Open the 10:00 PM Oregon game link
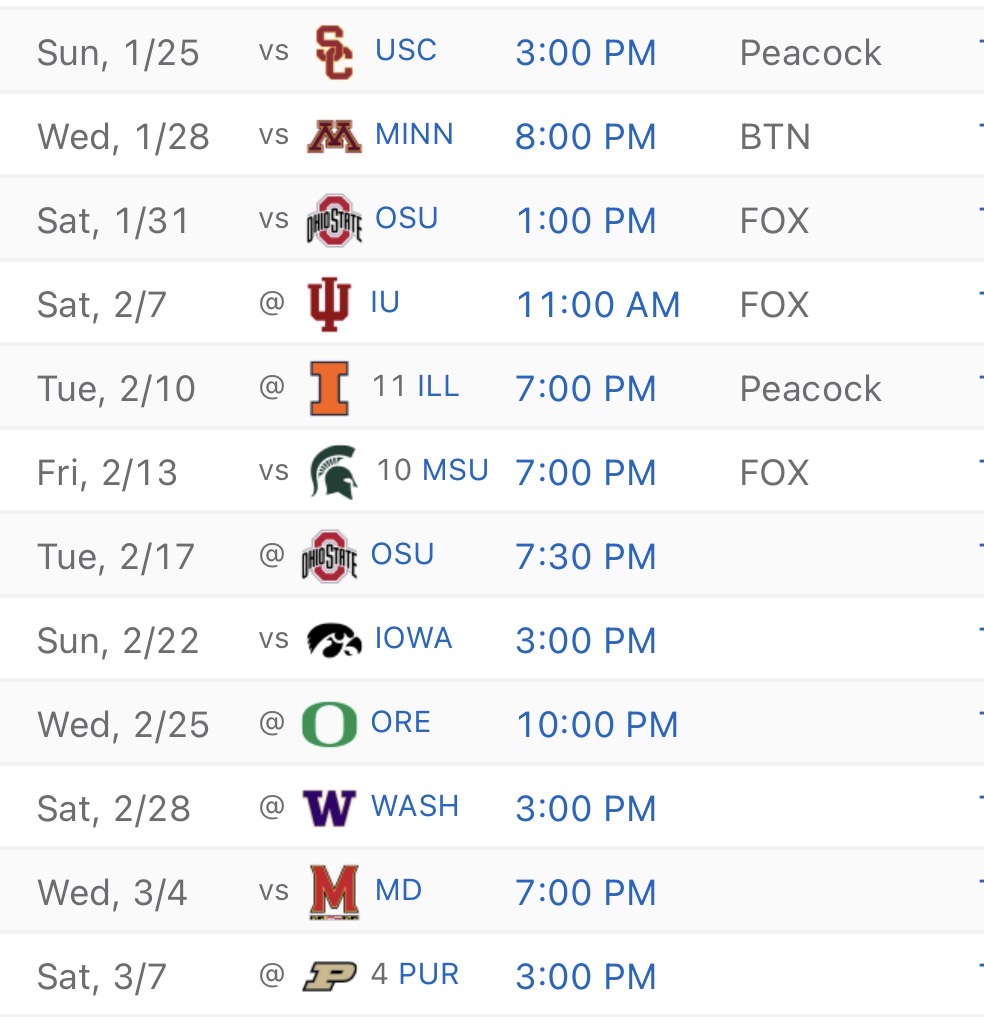Viewport: 984px width, 1017px height. [x=597, y=724]
